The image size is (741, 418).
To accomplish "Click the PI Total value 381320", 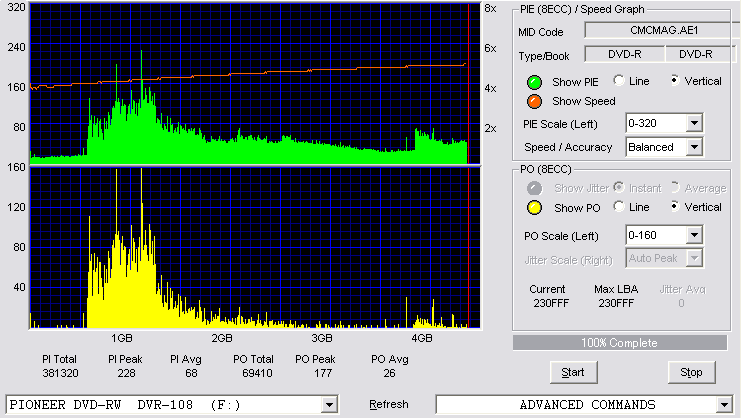I will (60, 373).
